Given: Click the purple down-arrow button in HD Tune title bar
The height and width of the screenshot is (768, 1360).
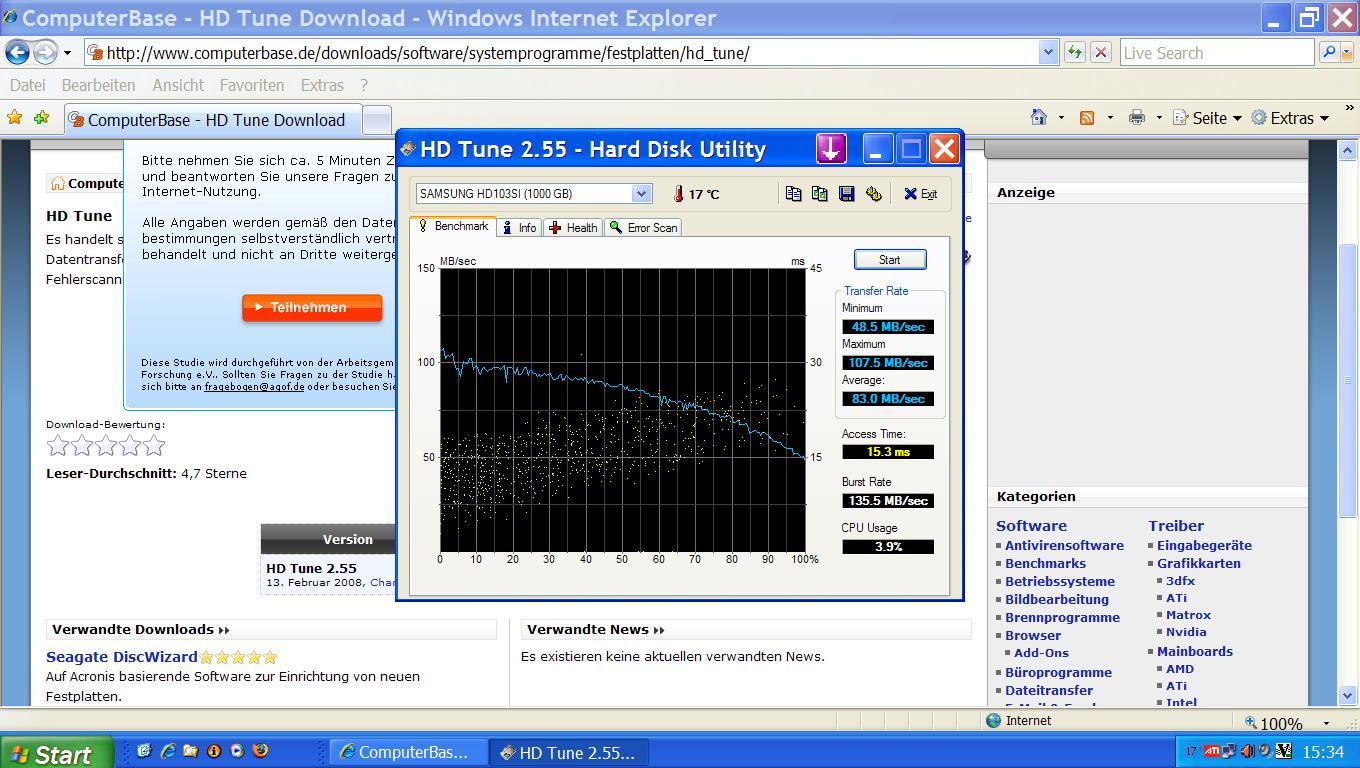Looking at the screenshot, I should pos(831,149).
